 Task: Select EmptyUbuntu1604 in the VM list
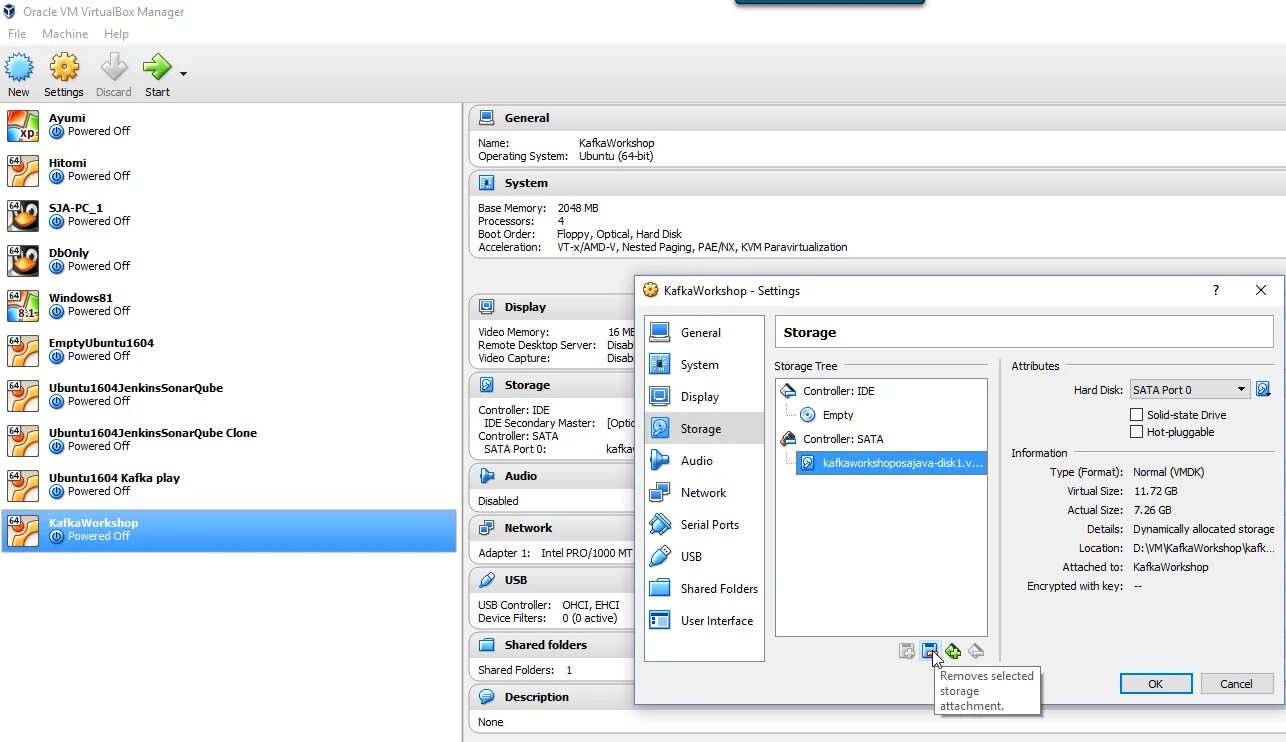[x=229, y=350]
